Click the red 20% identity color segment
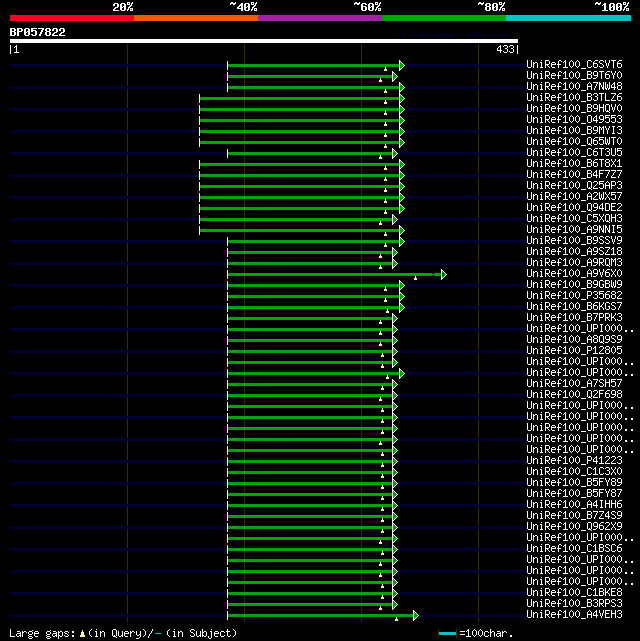This screenshot has height=641, width=640. point(72,18)
